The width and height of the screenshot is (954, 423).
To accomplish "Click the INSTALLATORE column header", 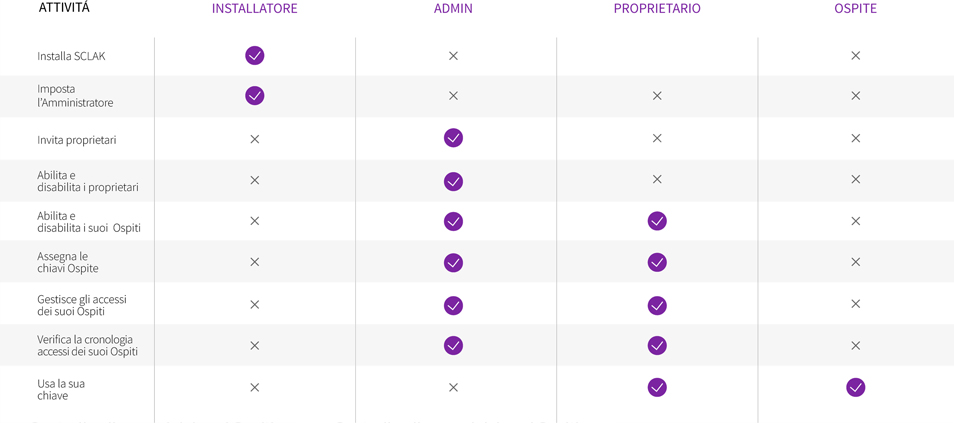I will 254,9.
